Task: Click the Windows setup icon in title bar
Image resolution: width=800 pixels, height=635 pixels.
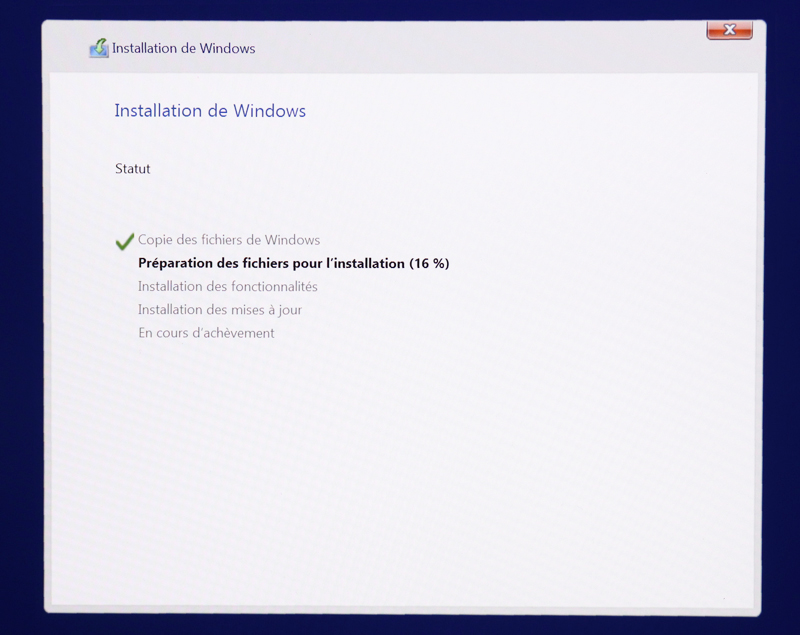Action: (99, 48)
